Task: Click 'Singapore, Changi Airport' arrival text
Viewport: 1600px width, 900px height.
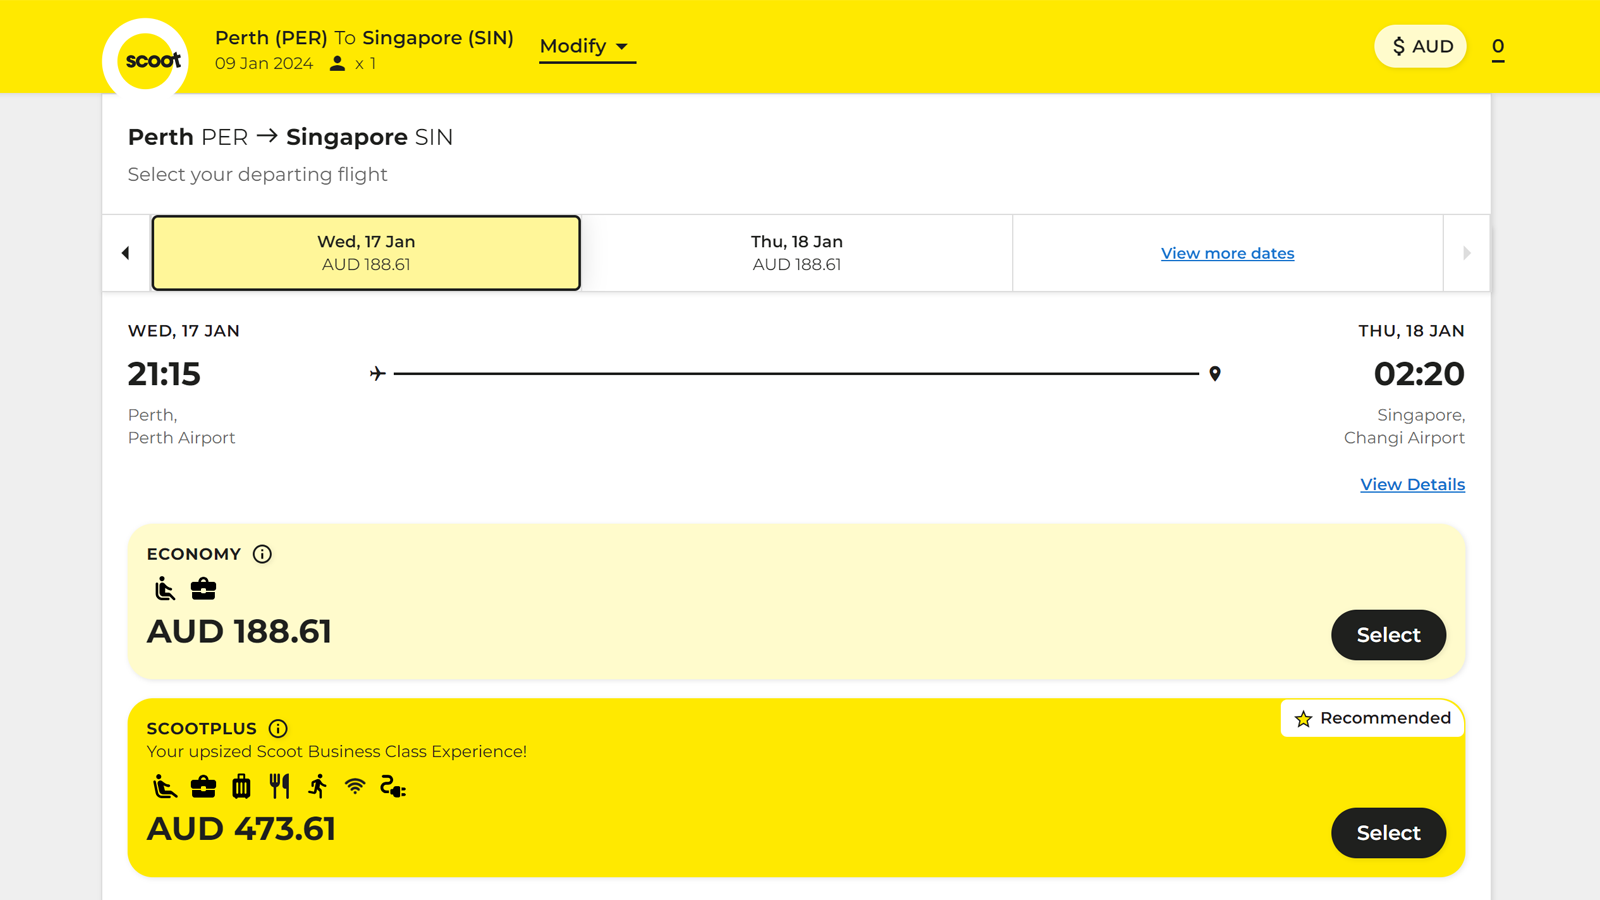Action: 1404,426
